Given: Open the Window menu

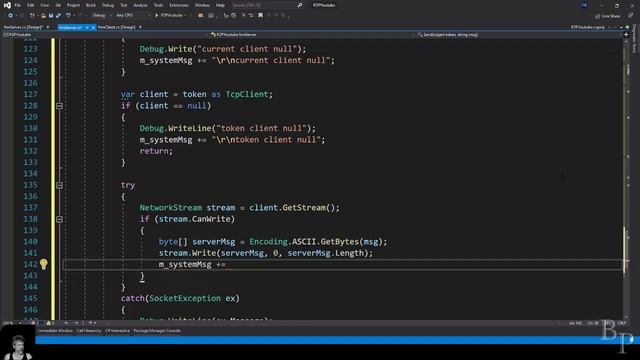Looking at the screenshot, I should pos(202,5).
